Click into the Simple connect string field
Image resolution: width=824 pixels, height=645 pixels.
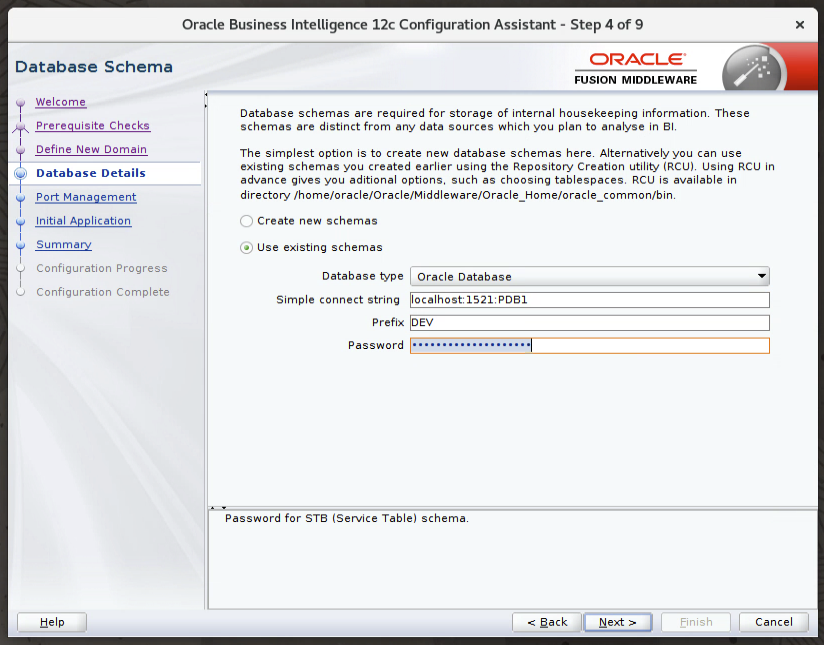point(590,300)
